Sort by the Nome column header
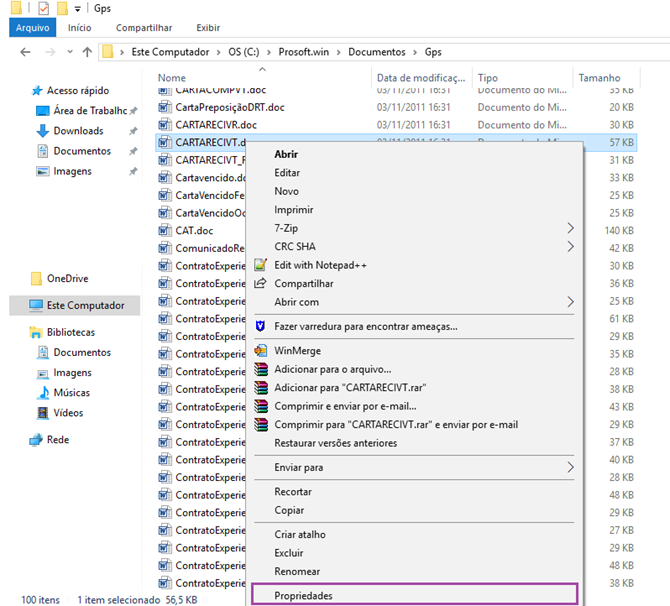The height and width of the screenshot is (606, 670). click(172, 78)
